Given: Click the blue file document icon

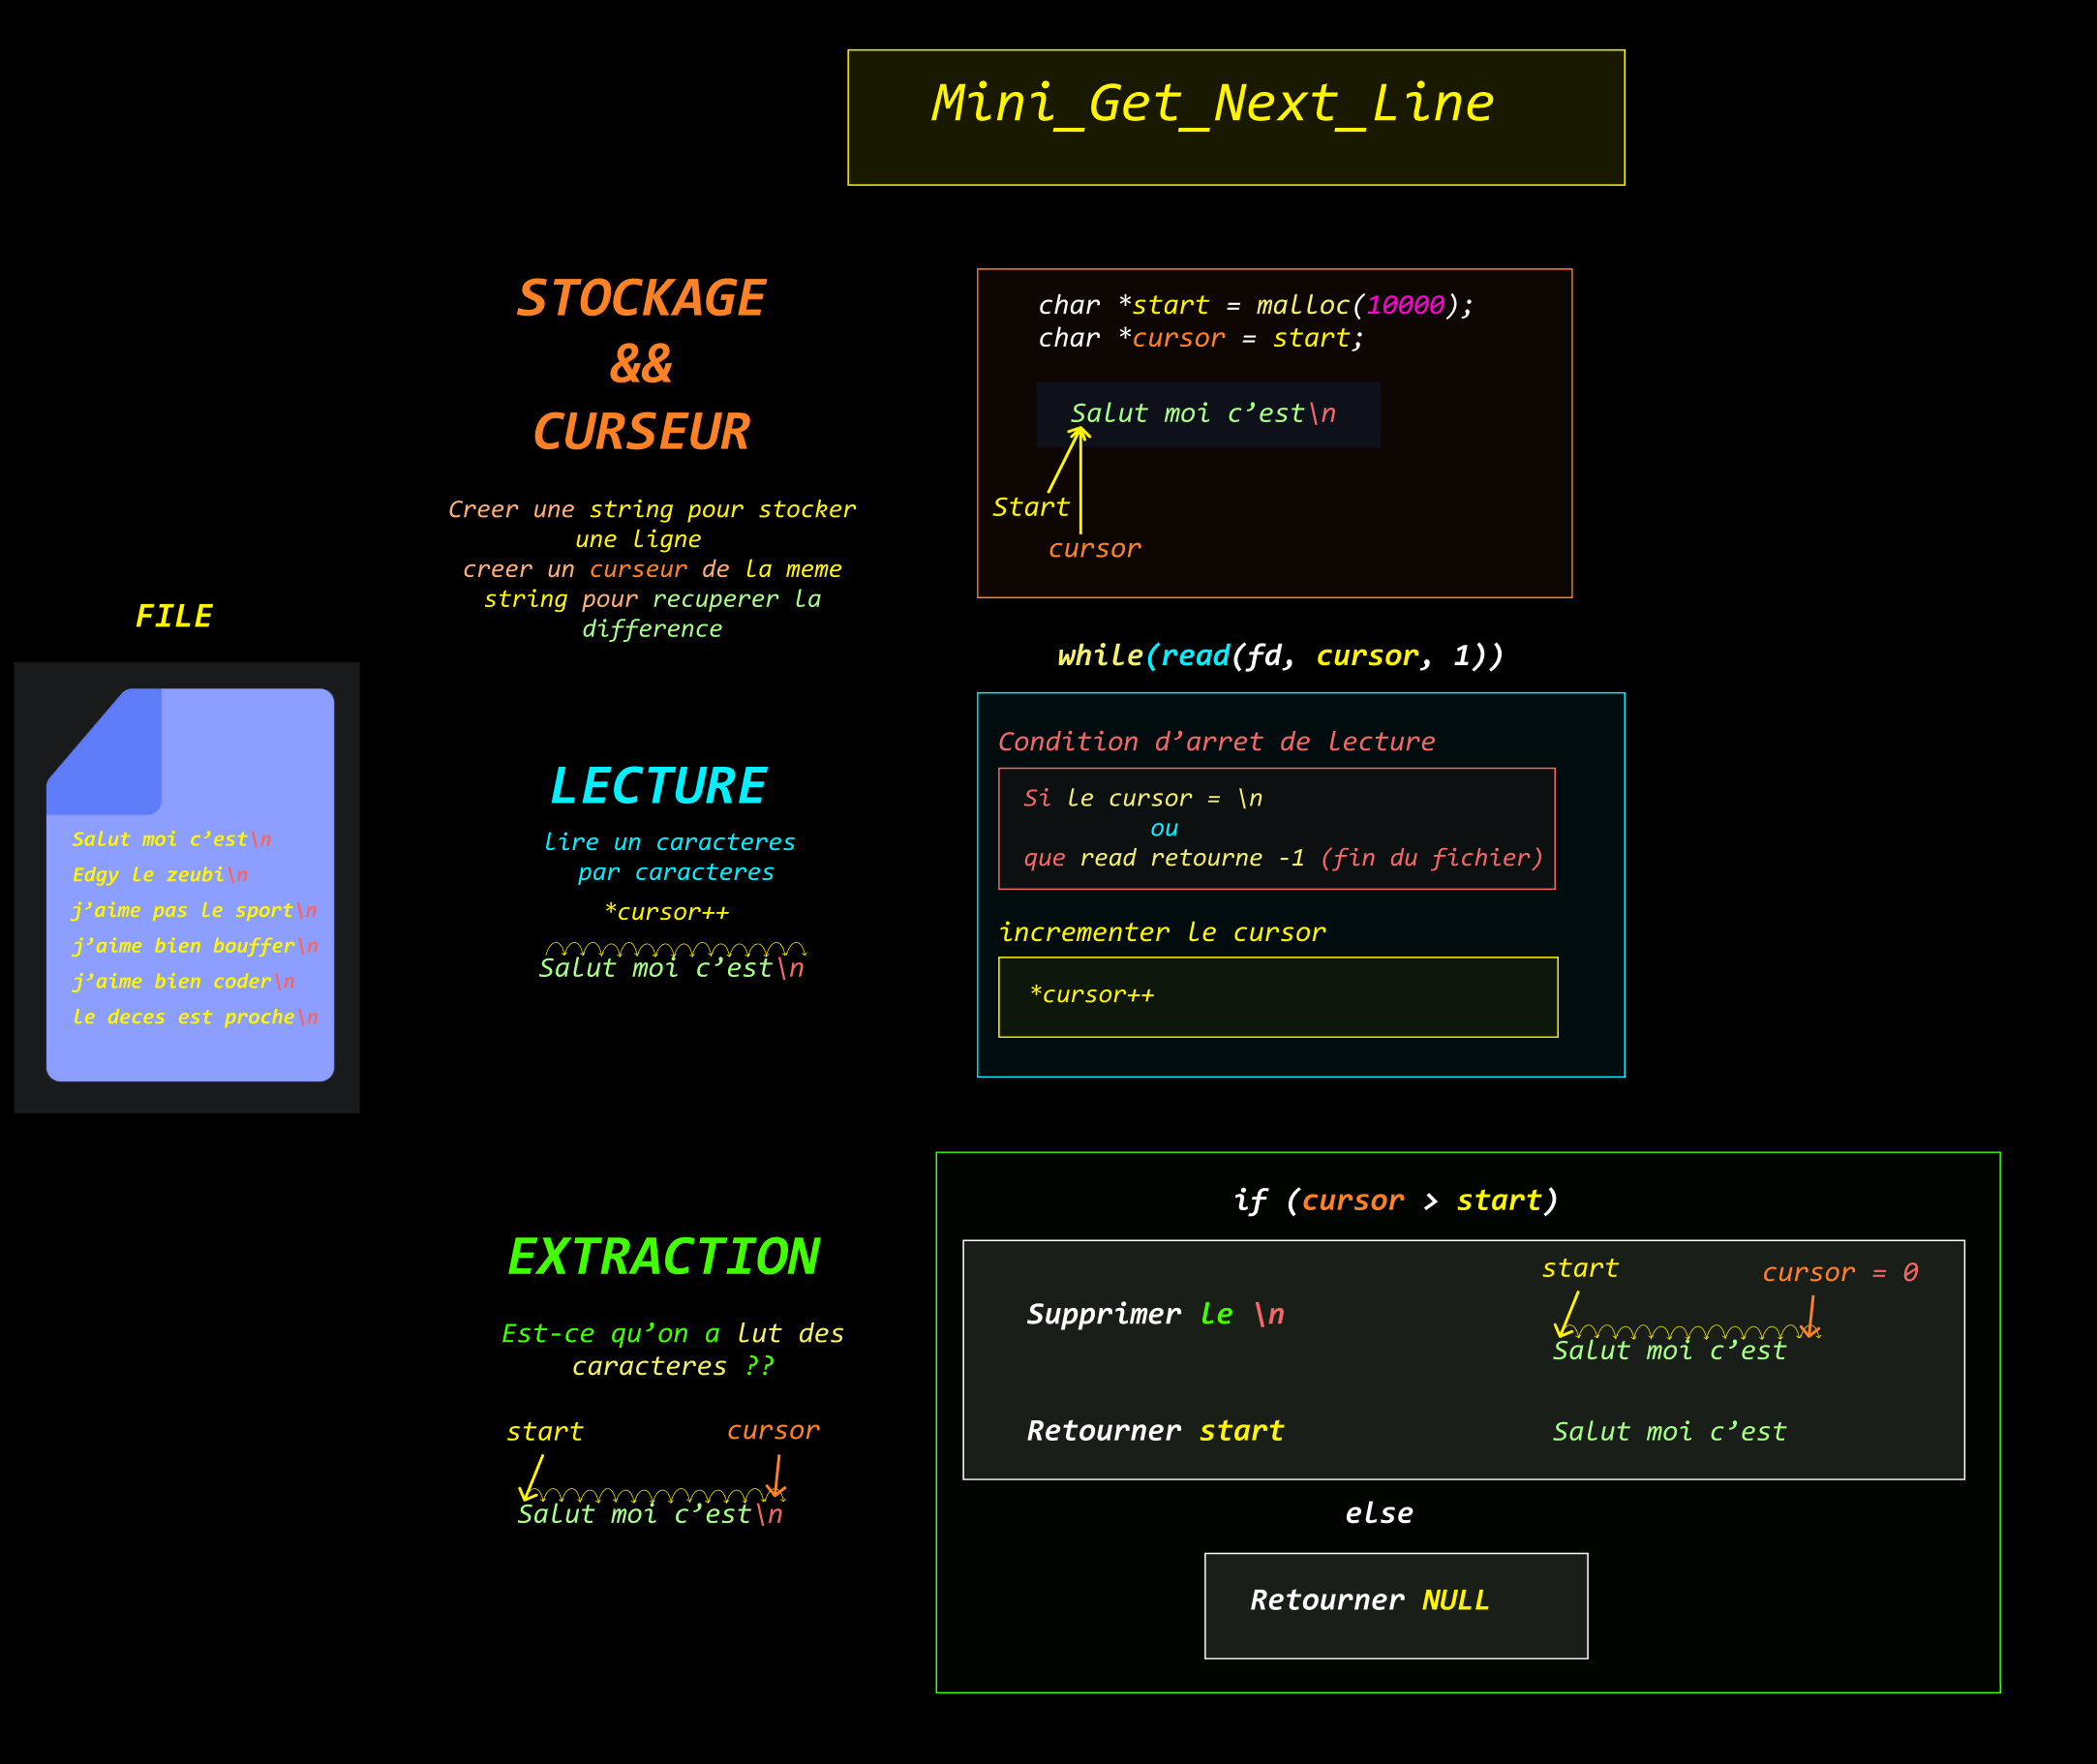Looking at the screenshot, I should click(190, 884).
